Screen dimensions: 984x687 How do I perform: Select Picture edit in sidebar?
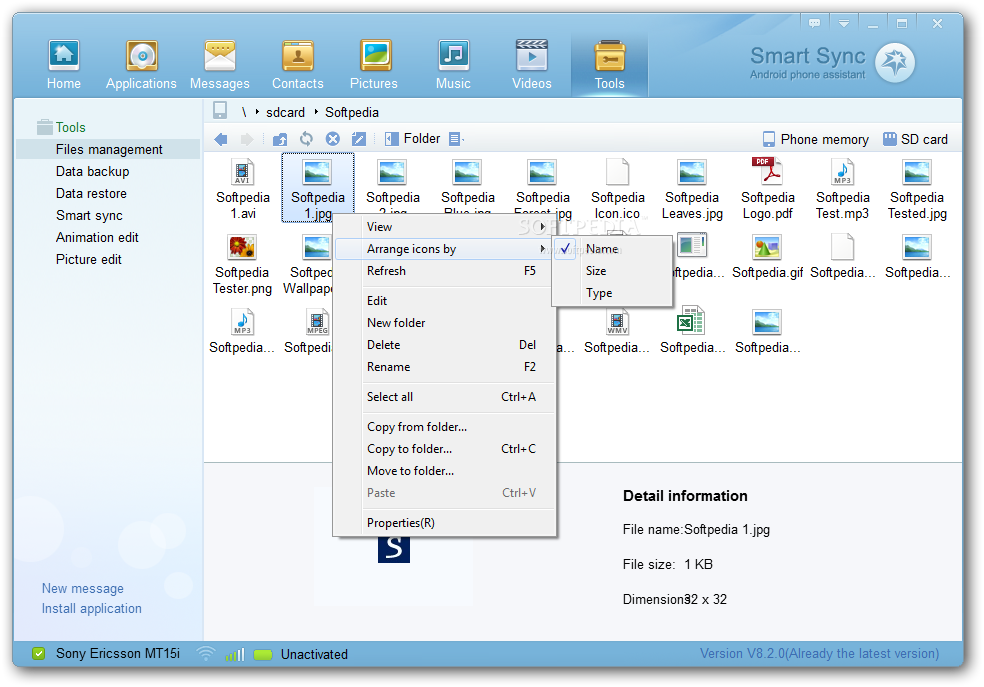click(x=88, y=259)
